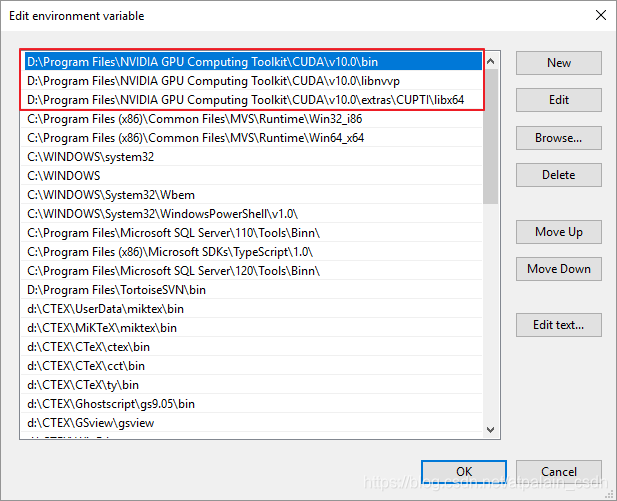Select CTEX\CTeX\ty\bin entry
The image size is (617, 501).
pyautogui.click(x=253, y=385)
